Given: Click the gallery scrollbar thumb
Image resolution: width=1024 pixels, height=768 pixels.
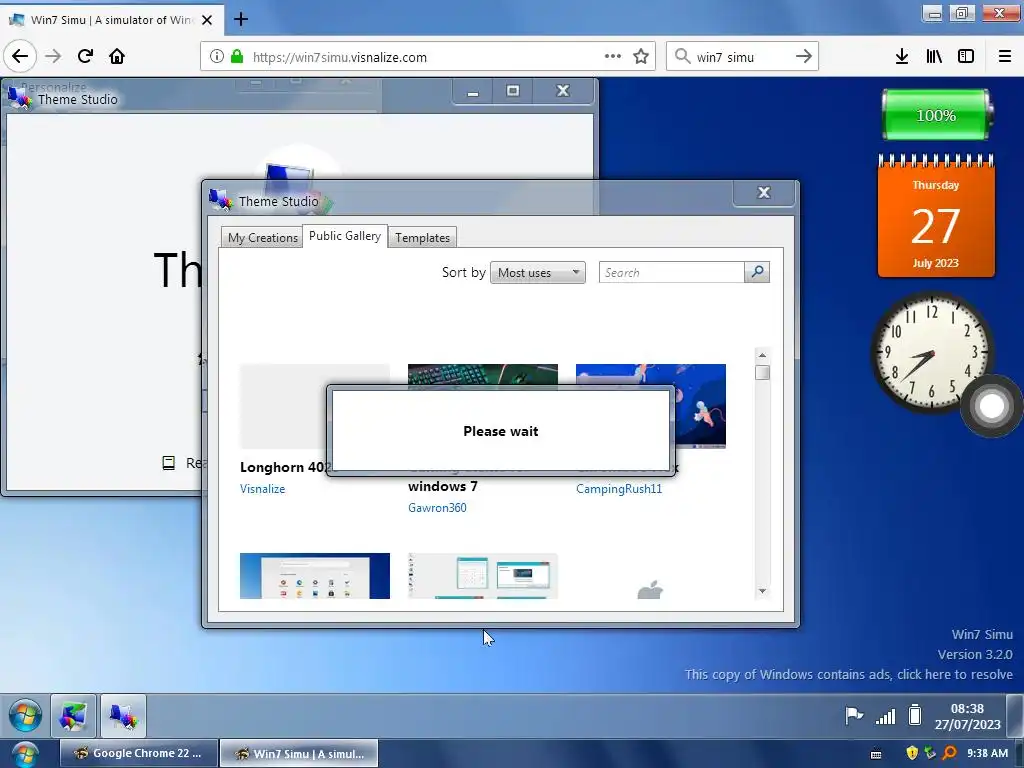Looking at the screenshot, I should (x=762, y=372).
